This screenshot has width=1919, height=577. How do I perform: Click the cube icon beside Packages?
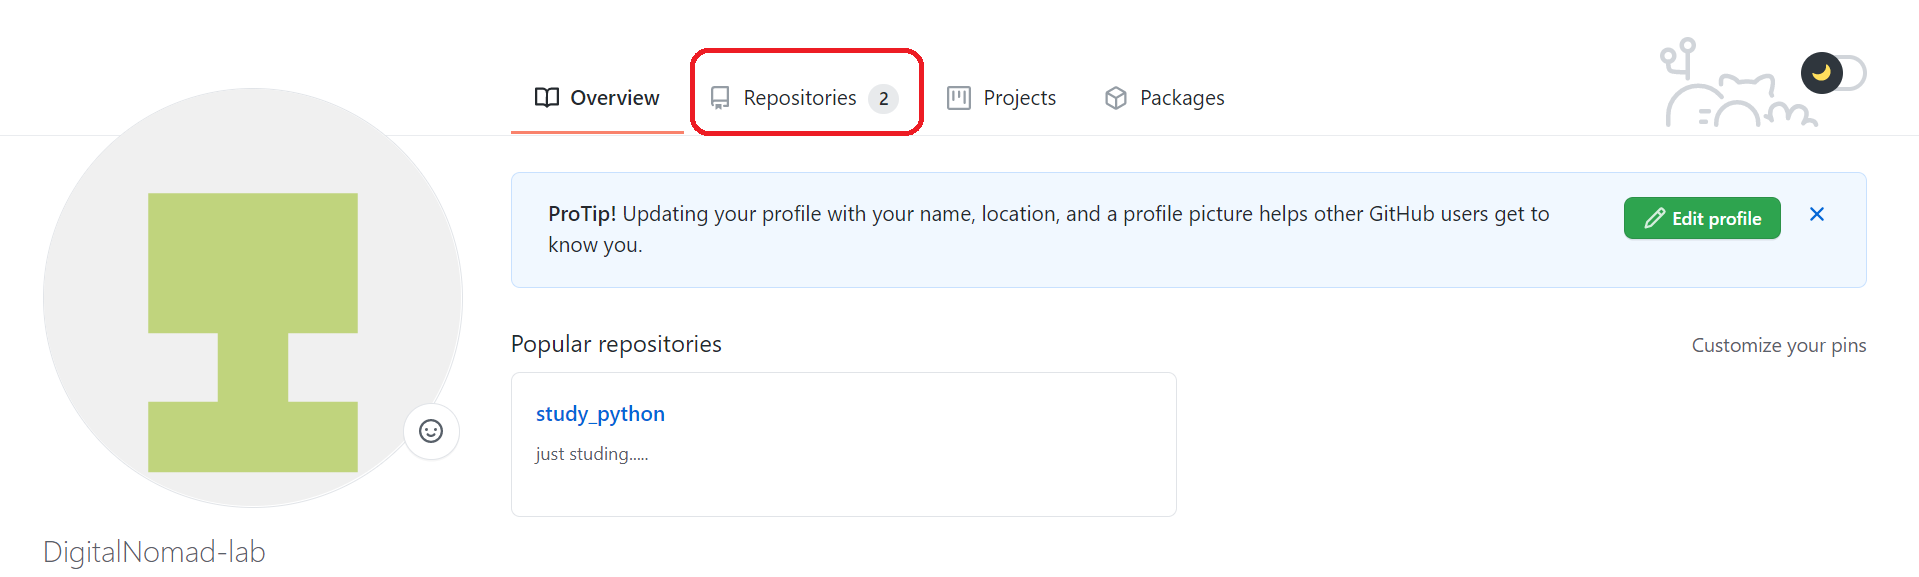pos(1116,98)
